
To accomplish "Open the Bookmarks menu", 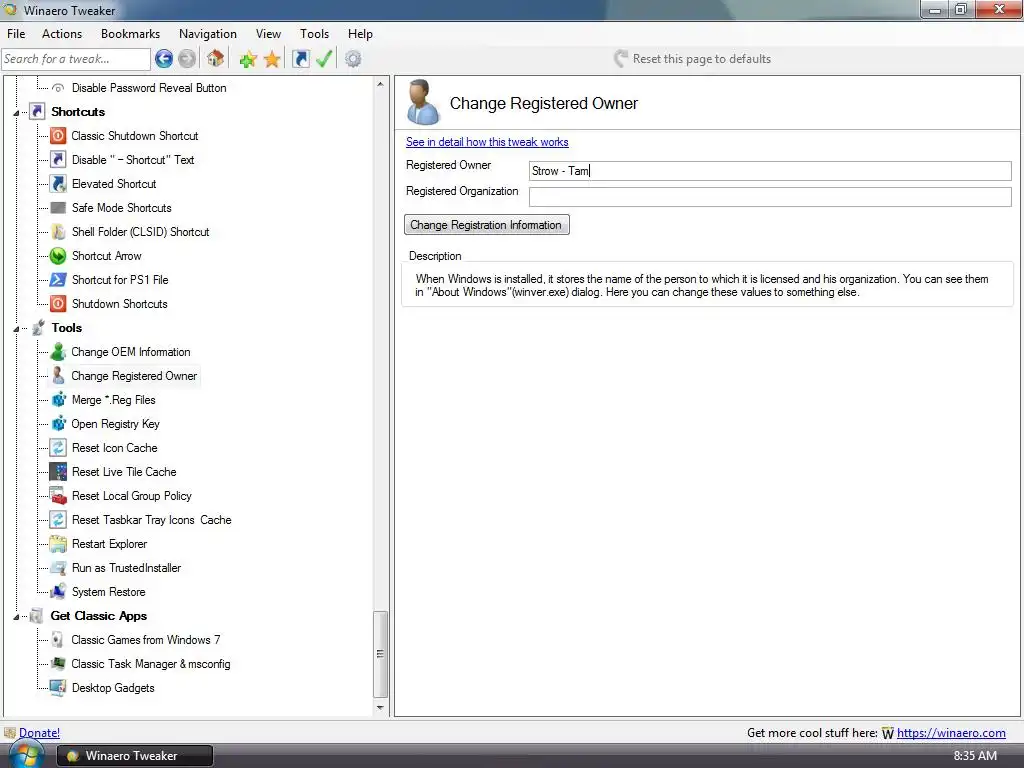I will tap(130, 34).
